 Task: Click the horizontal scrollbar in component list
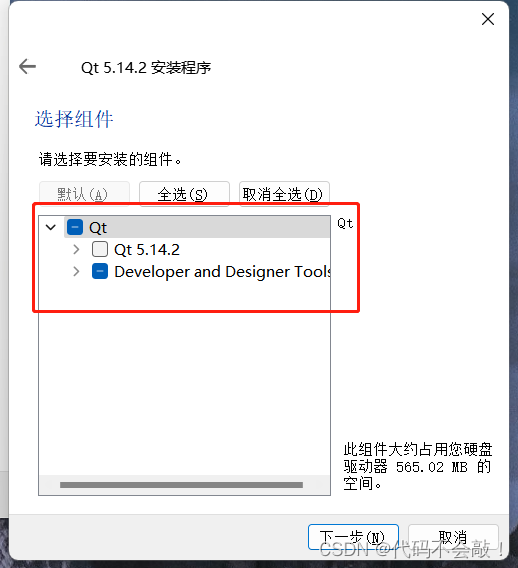(x=181, y=485)
